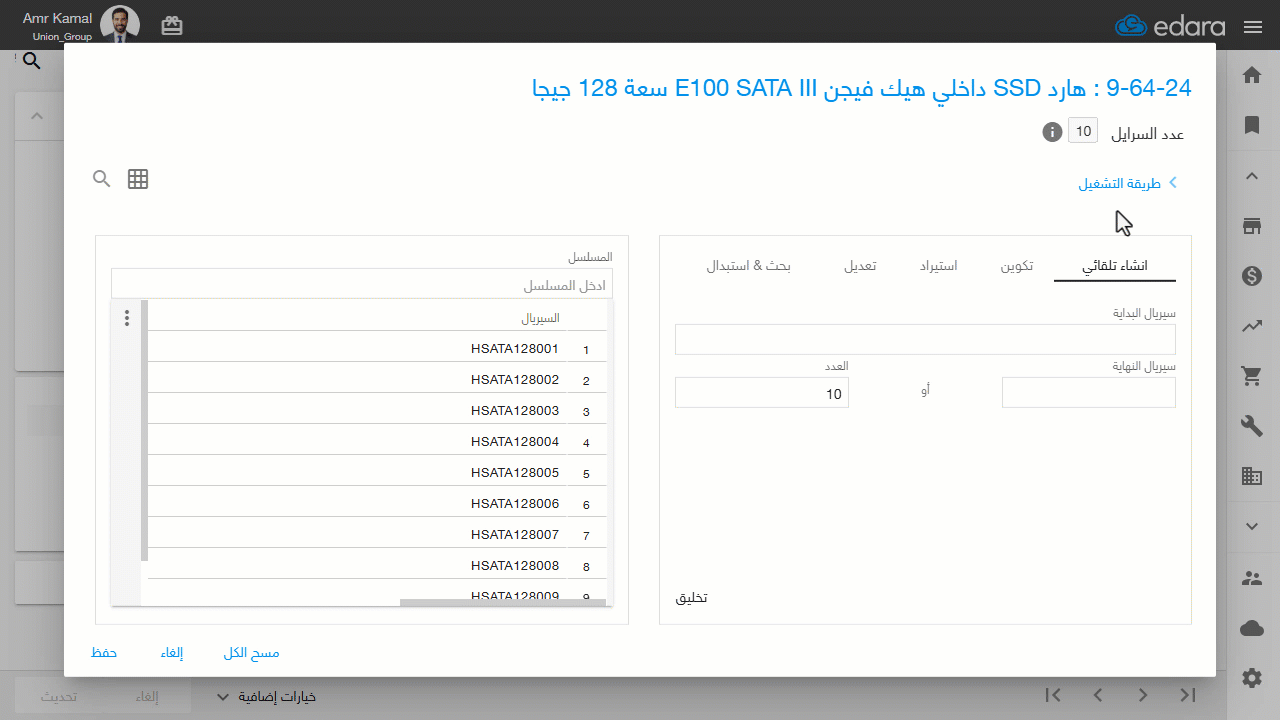Viewport: 1280px width, 720px height.
Task: Focus the سيريال البداية field
Action: click(x=925, y=339)
